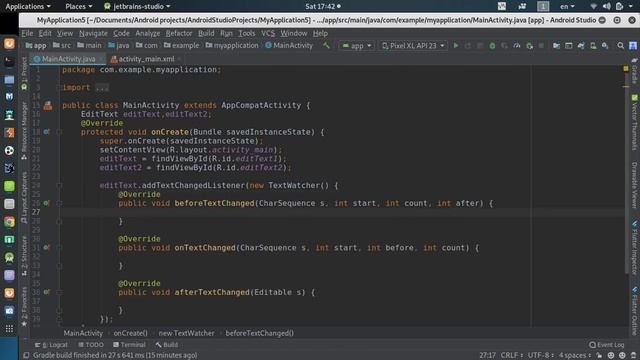Screen dimensions: 640x360
Task: Click the override gutter icon beside onCreate
Action: pos(47,132)
